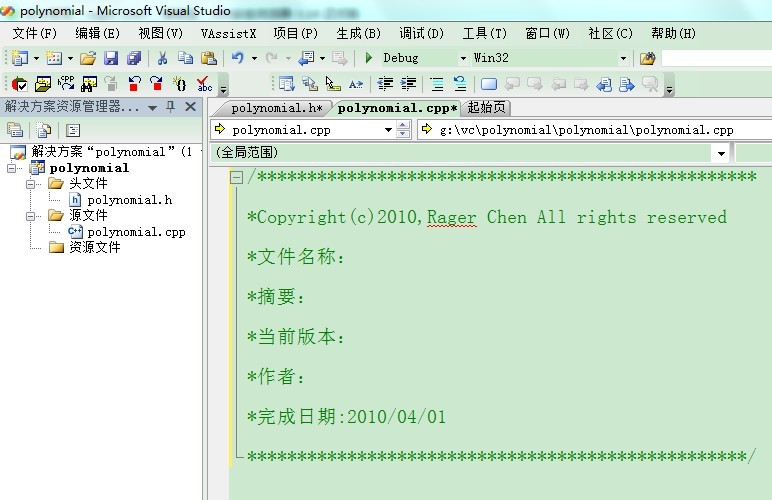Click the find search input box
Screen dimensions: 772x500
716,59
